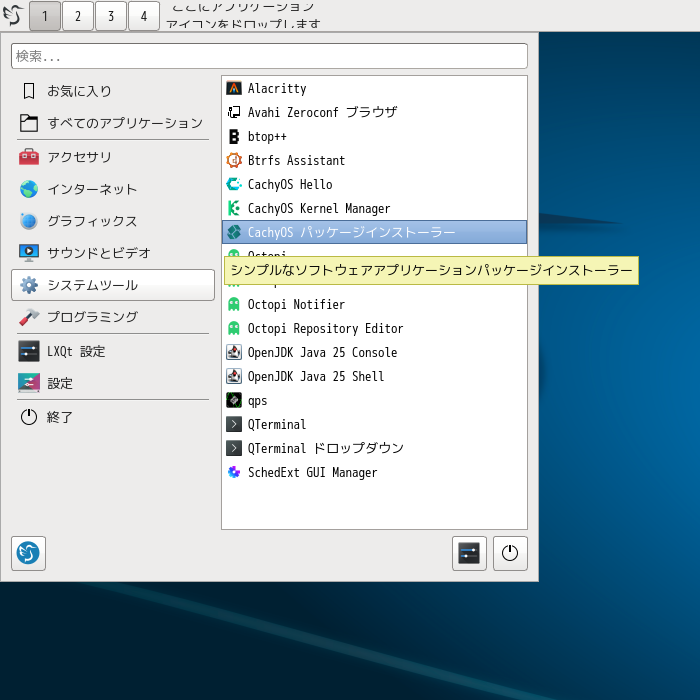The image size is (700, 700).
Task: Open btop++ system monitor
Action: [374, 136]
